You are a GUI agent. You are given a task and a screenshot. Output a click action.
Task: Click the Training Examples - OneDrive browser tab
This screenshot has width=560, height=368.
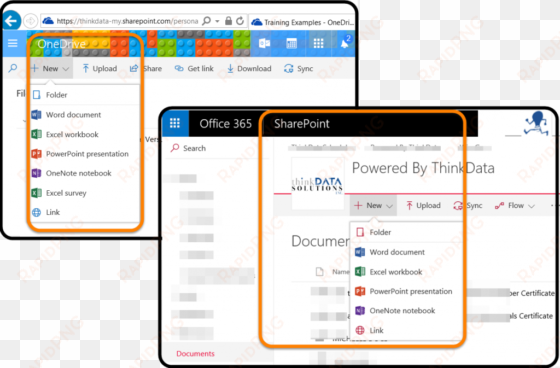pyautogui.click(x=302, y=22)
